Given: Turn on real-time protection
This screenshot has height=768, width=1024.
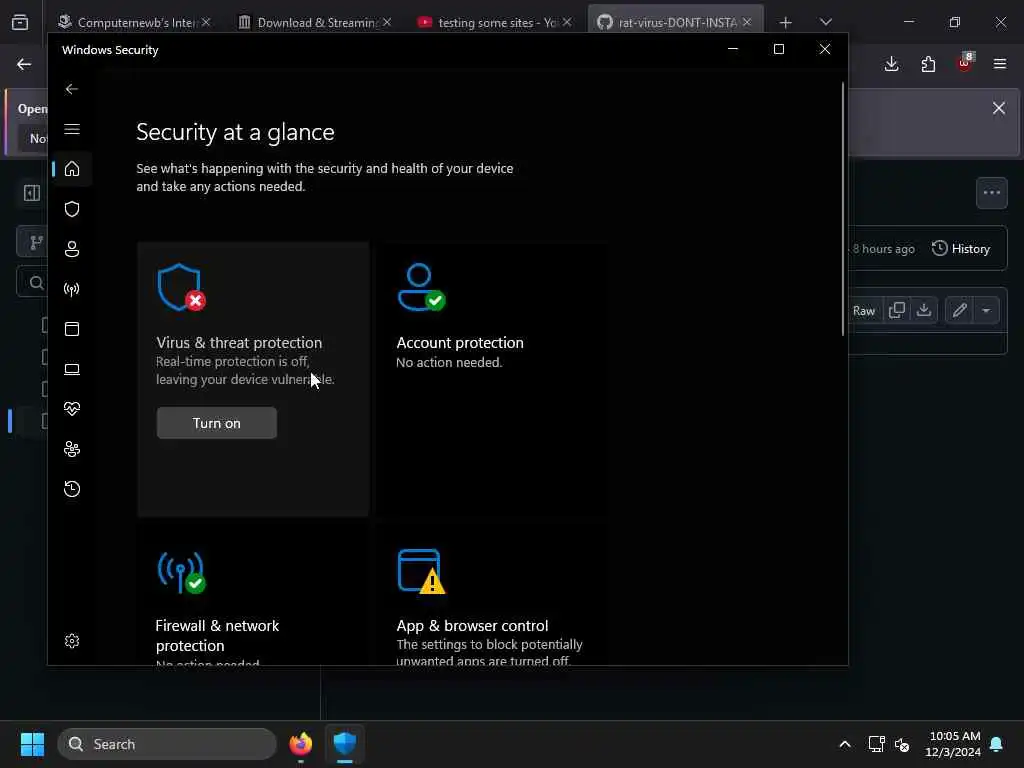Looking at the screenshot, I should pos(217,423).
